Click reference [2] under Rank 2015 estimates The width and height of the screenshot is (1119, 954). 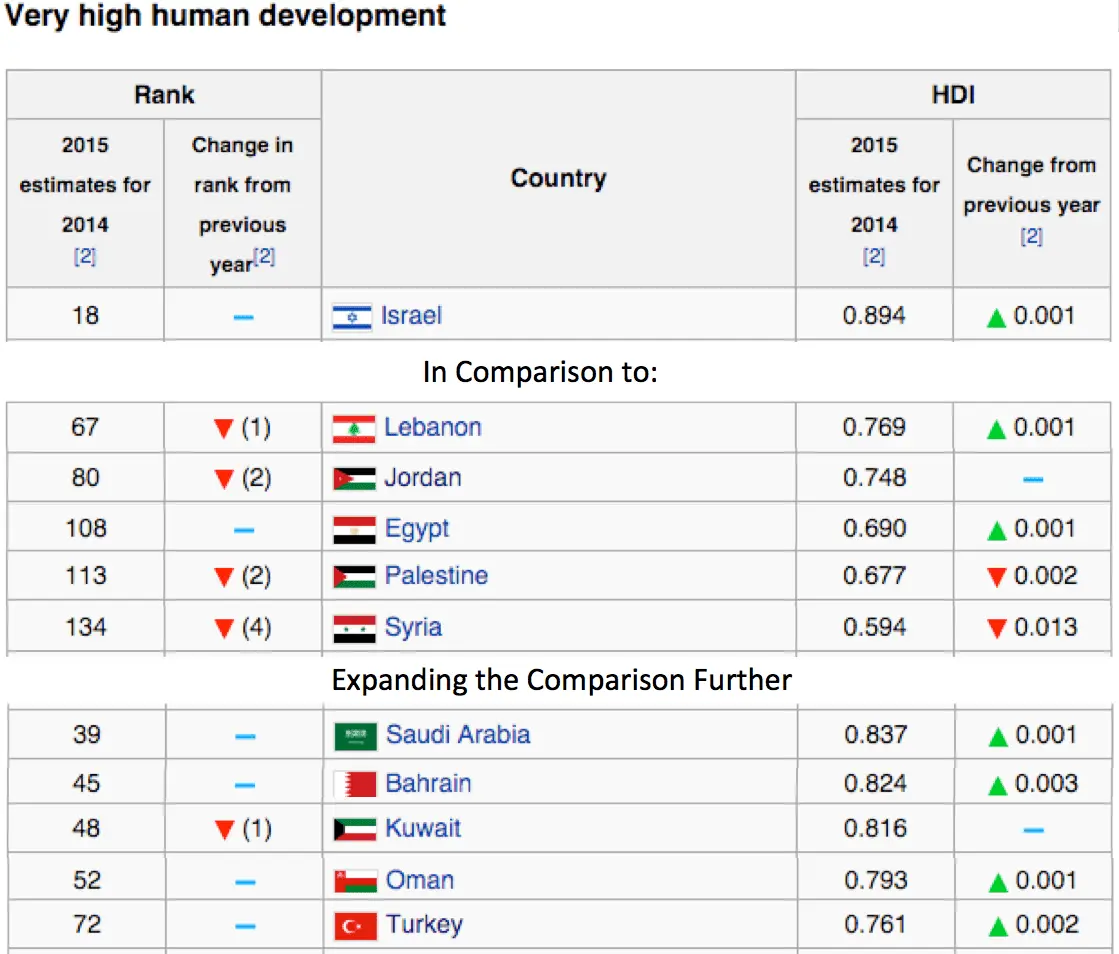click(85, 257)
